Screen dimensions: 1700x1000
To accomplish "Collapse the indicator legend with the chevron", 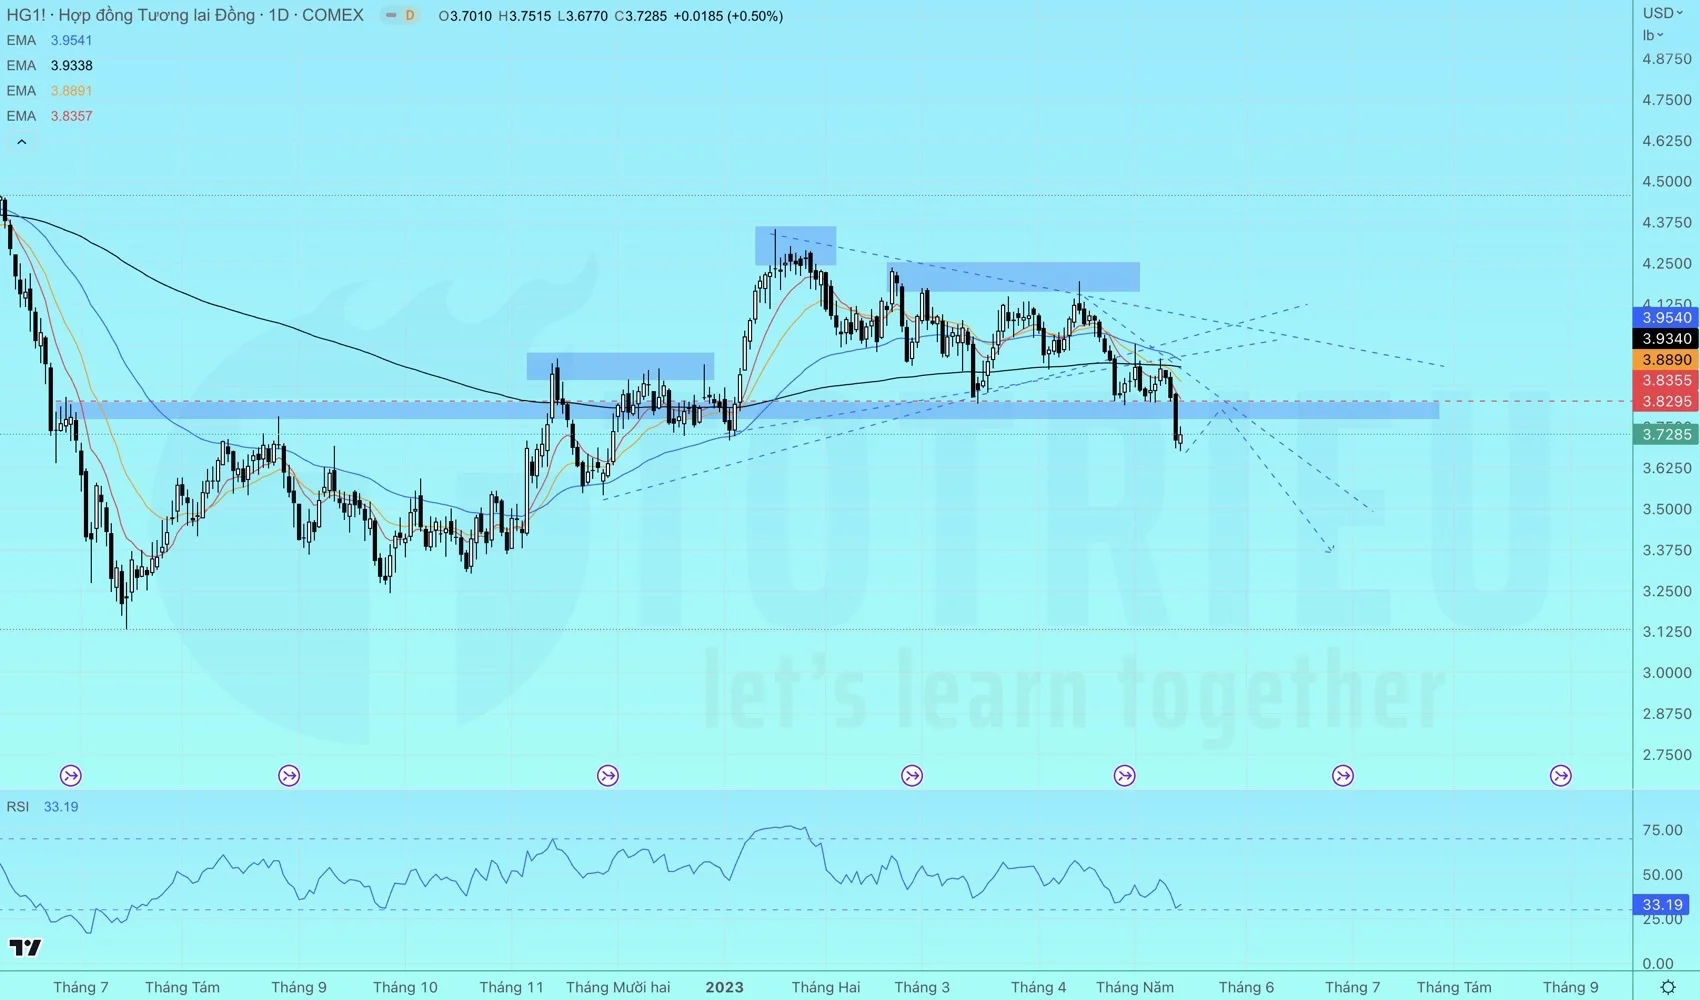I will click(x=21, y=142).
